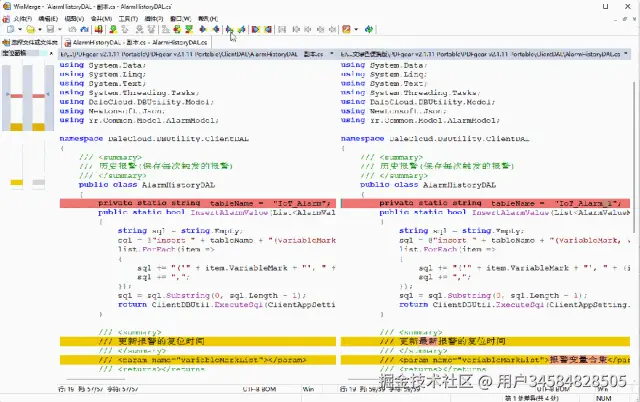This screenshot has height=402, width=640.
Task: Click 'using System.Text;' in right pane
Action: pos(384,84)
